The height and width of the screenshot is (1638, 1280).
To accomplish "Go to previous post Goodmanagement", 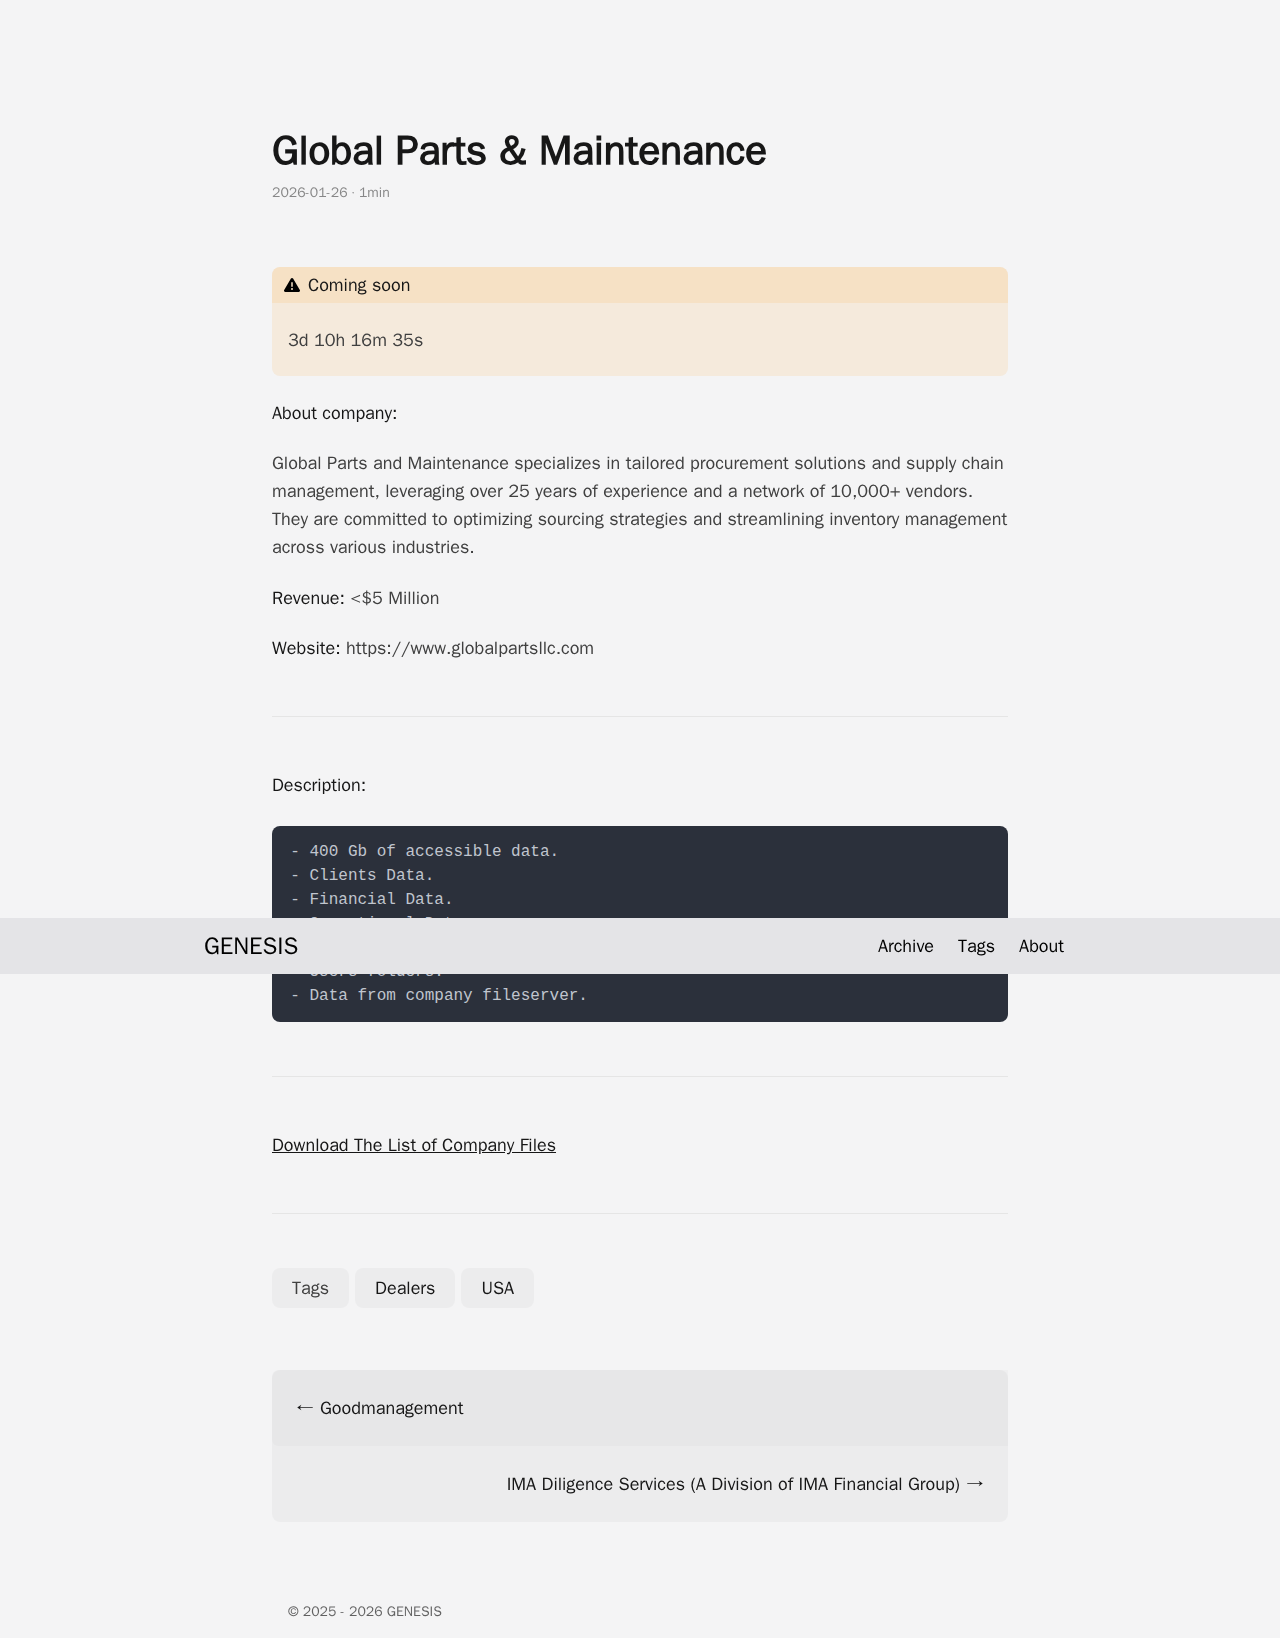I will [x=391, y=1408].
